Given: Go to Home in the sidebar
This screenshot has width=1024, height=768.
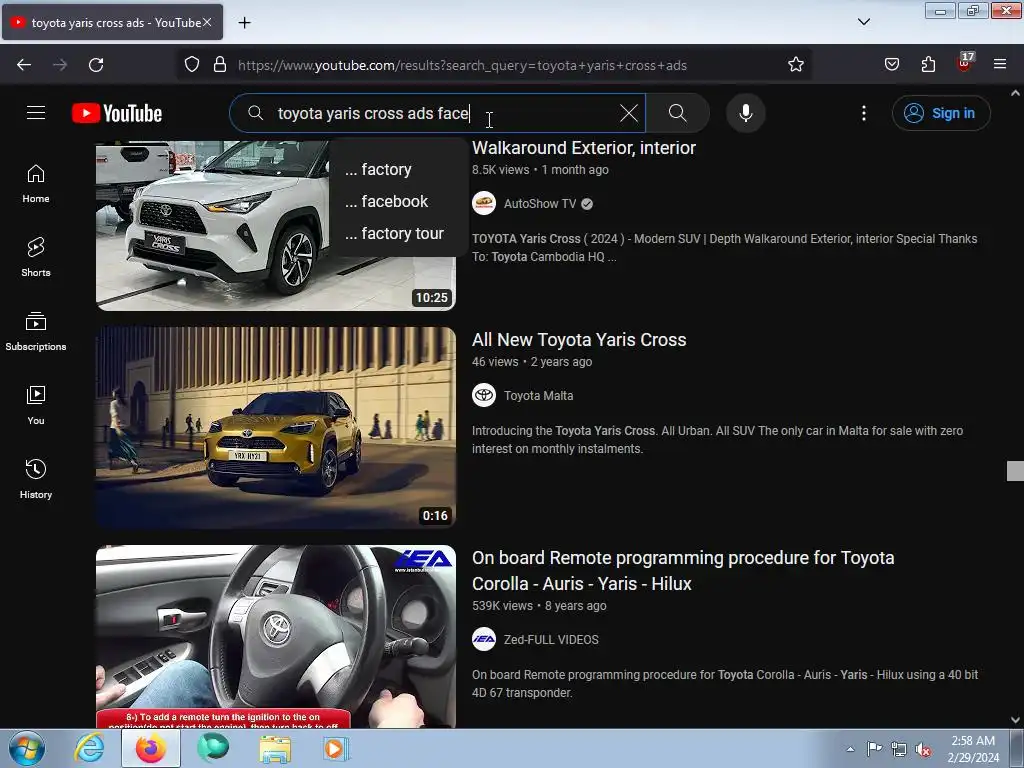Looking at the screenshot, I should 36,184.
